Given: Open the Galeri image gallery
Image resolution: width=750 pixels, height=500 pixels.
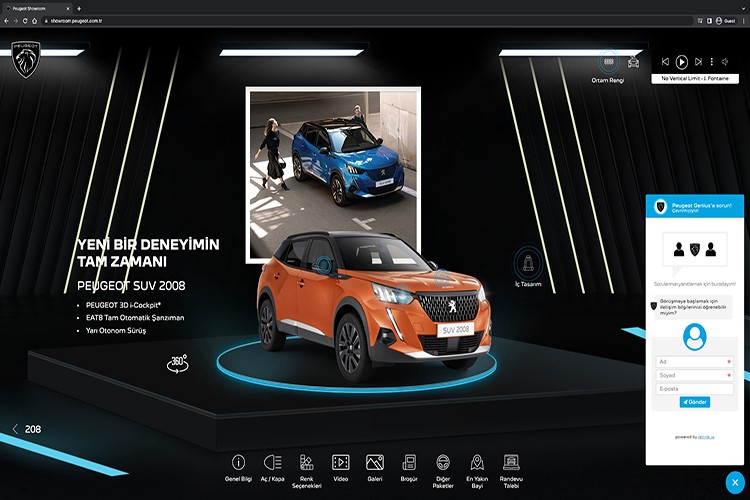Looking at the screenshot, I should point(375,468).
